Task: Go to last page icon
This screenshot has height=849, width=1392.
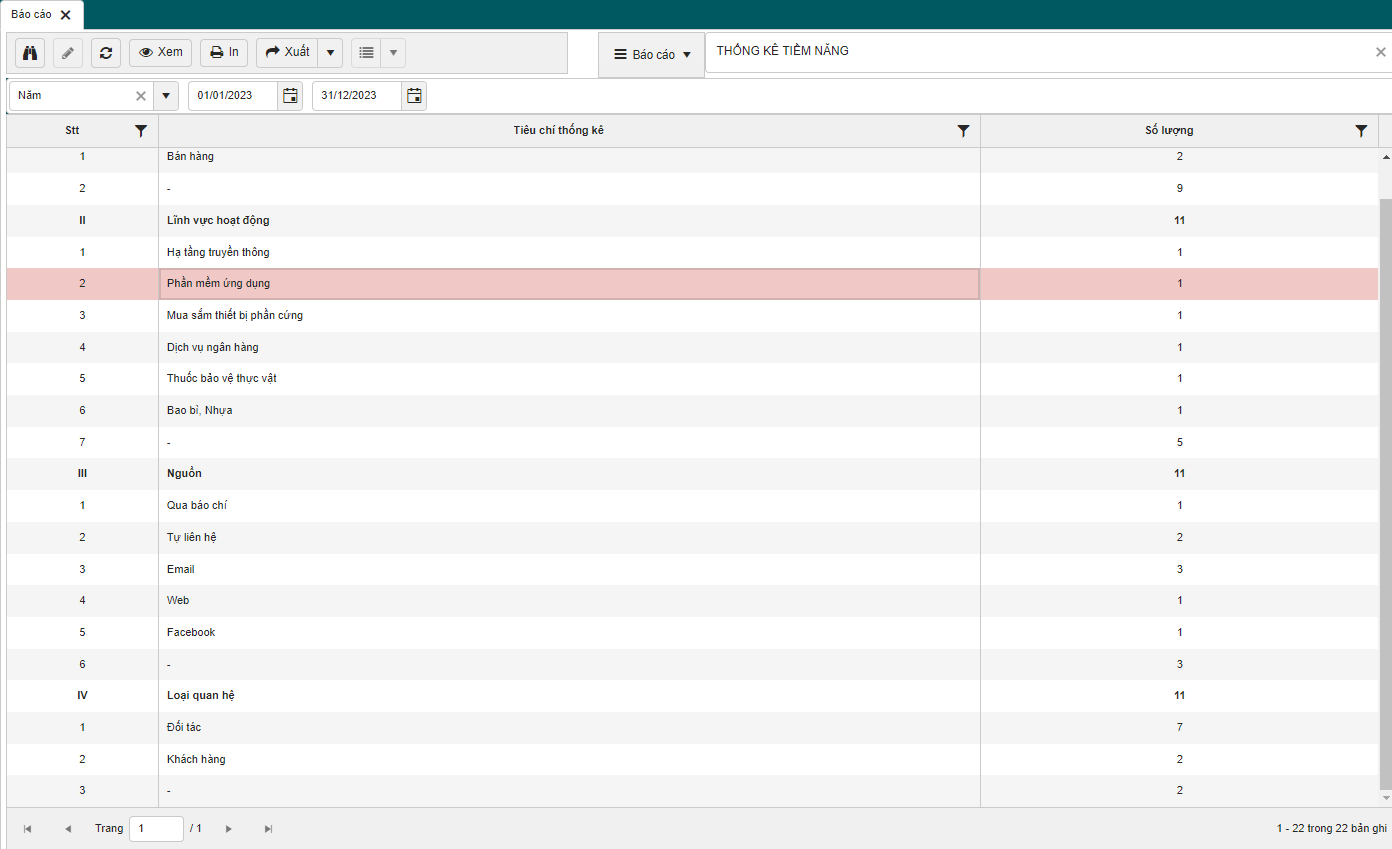Action: tap(268, 829)
